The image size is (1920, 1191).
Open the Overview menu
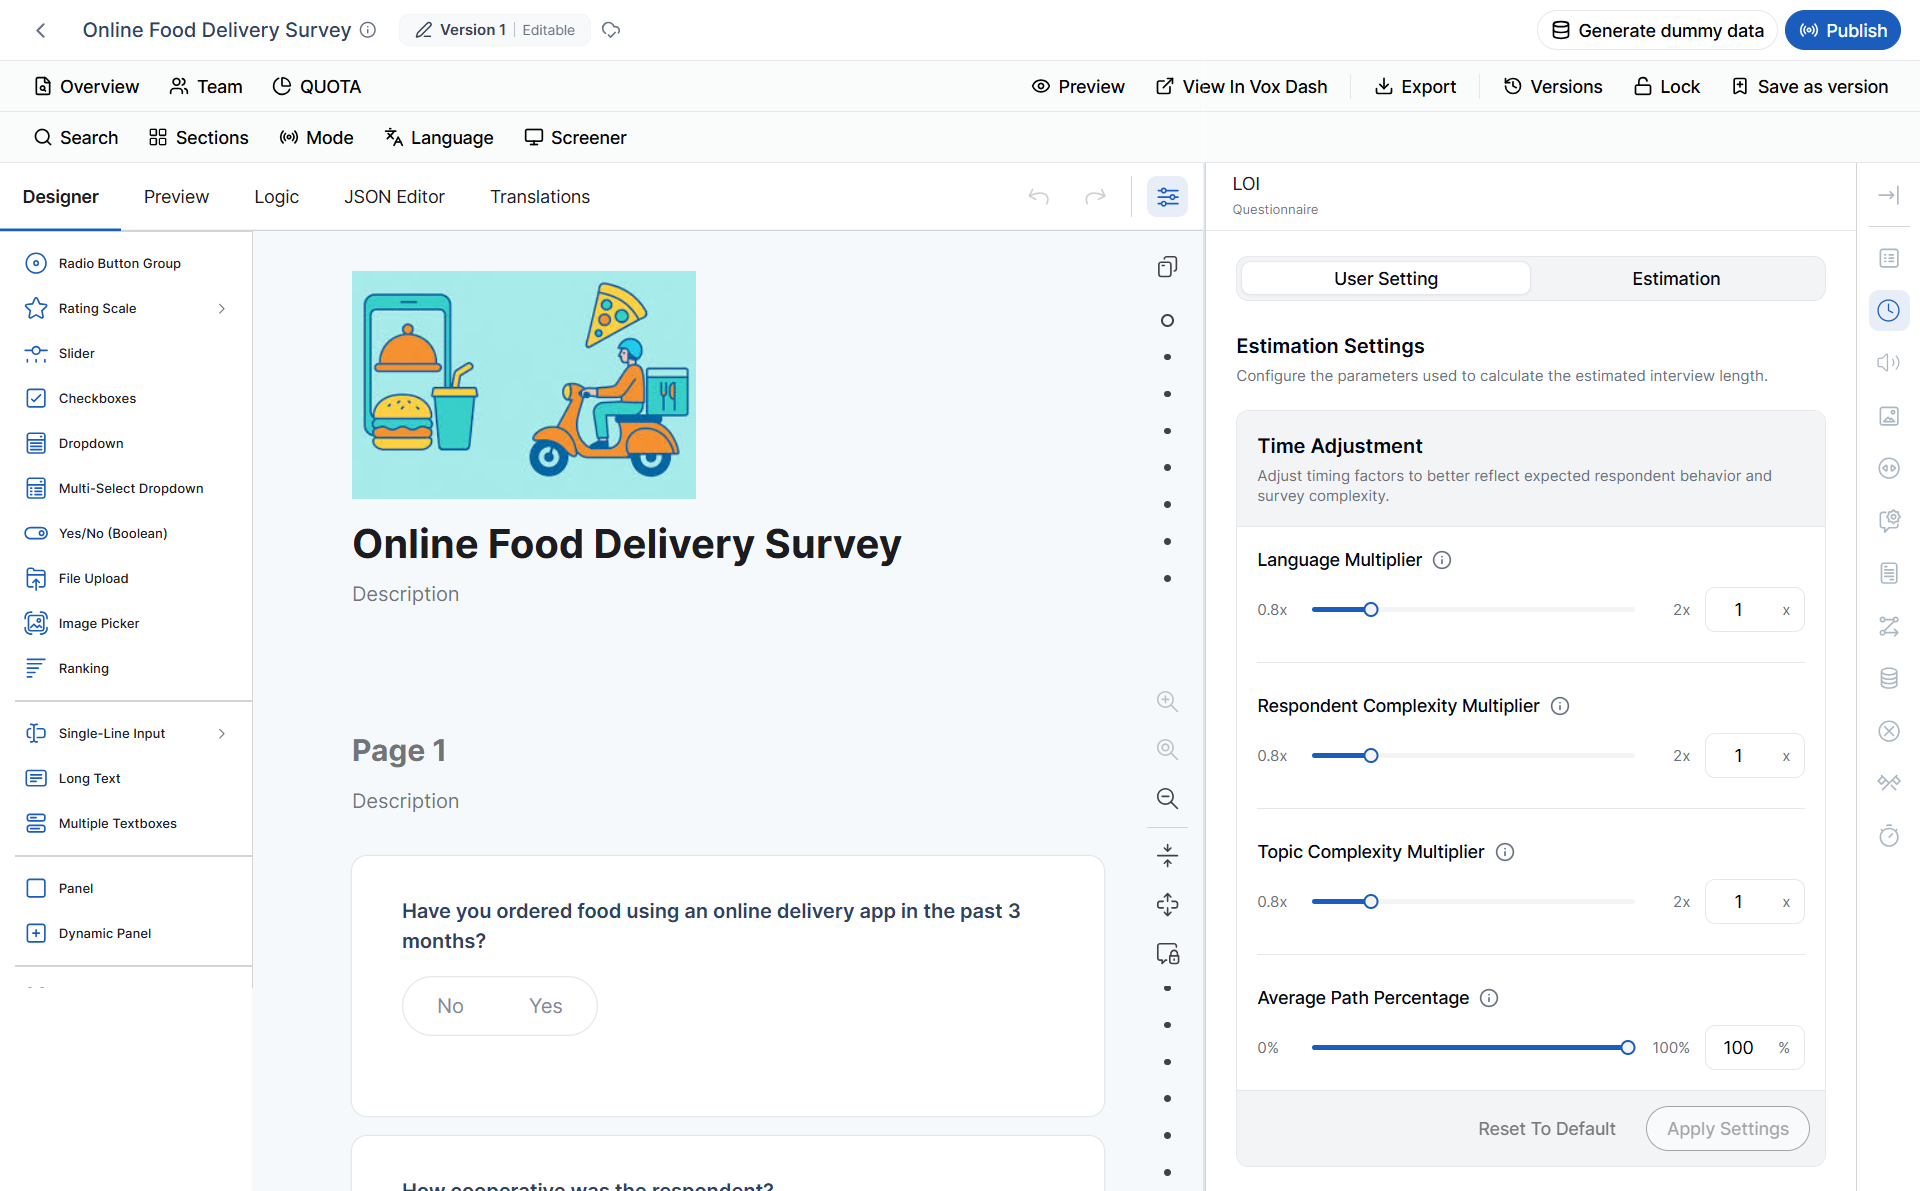(x=87, y=87)
